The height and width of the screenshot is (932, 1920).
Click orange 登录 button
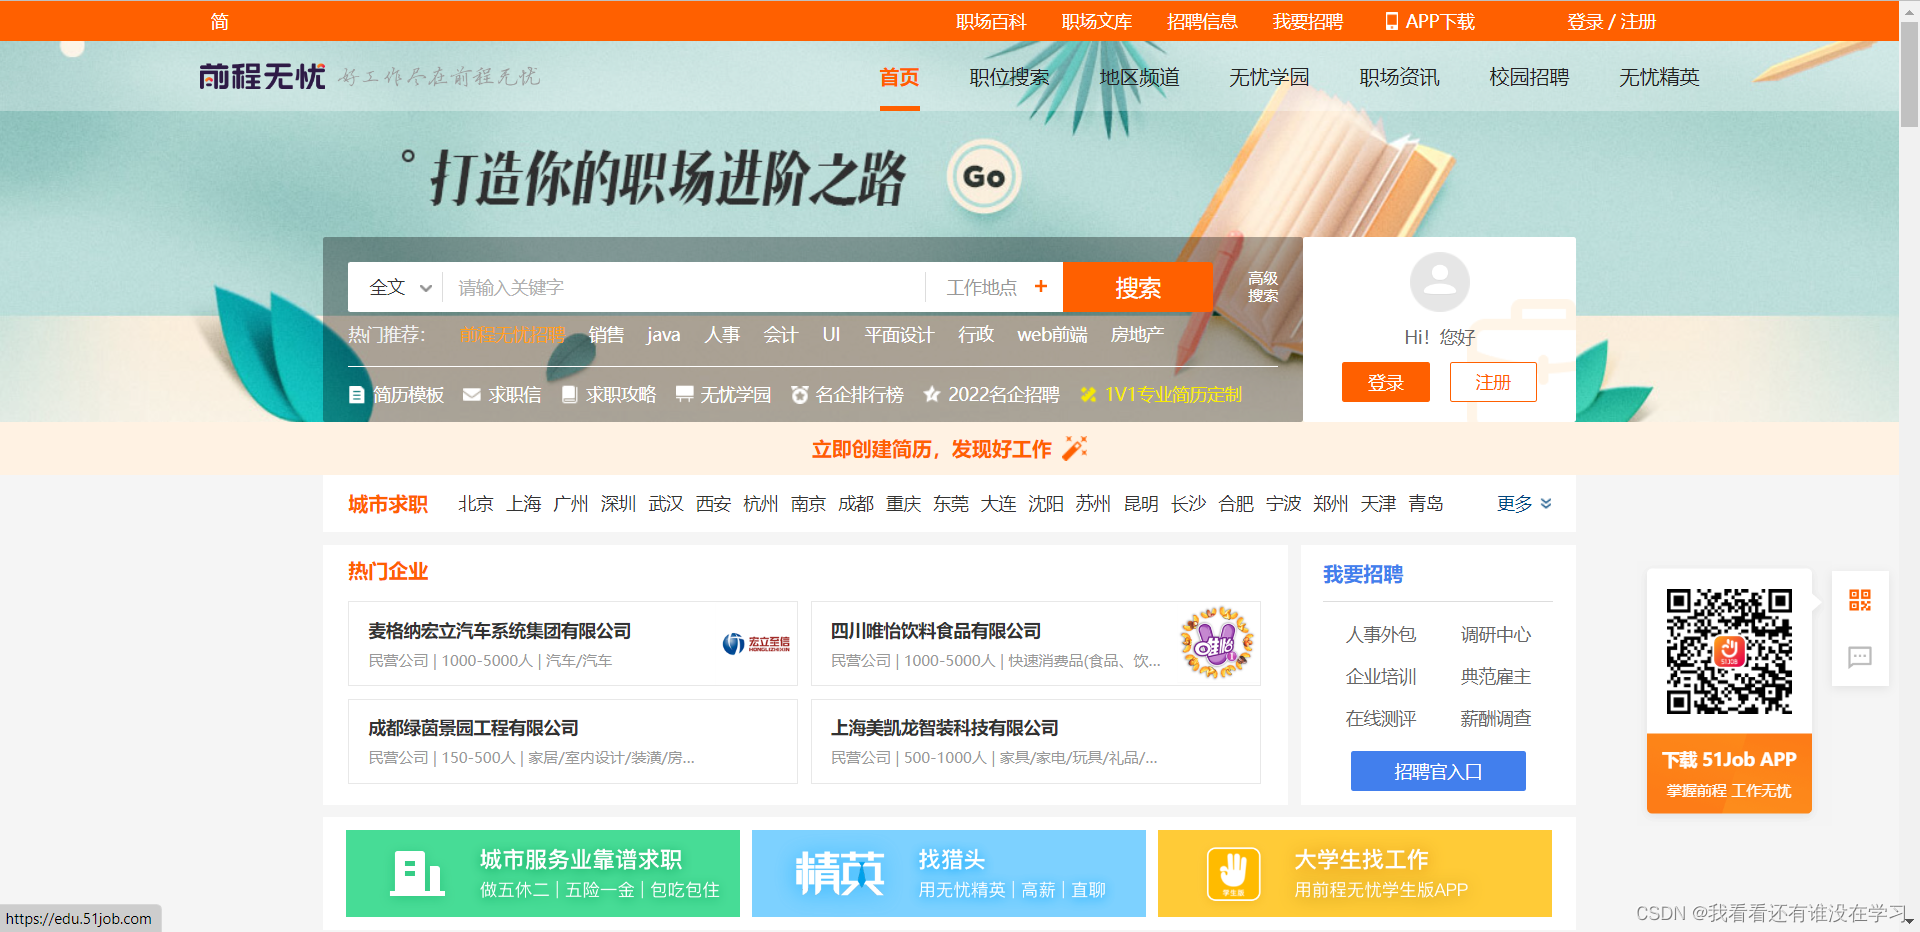[x=1386, y=382]
